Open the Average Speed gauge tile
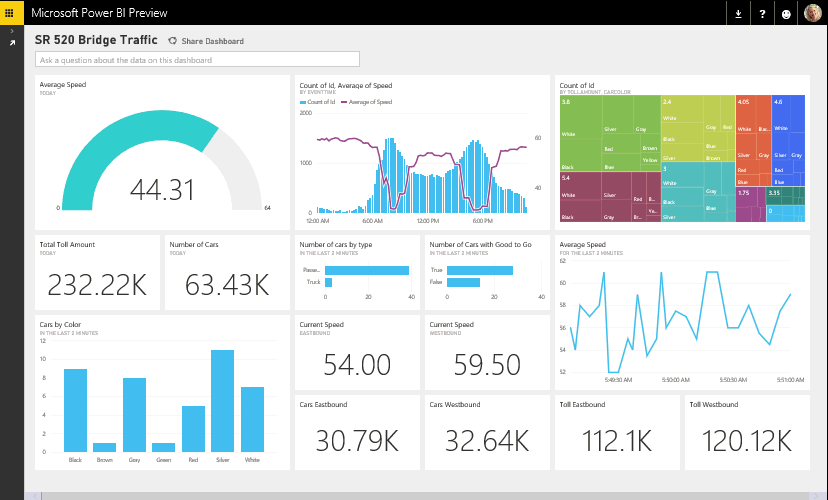 [x=162, y=152]
